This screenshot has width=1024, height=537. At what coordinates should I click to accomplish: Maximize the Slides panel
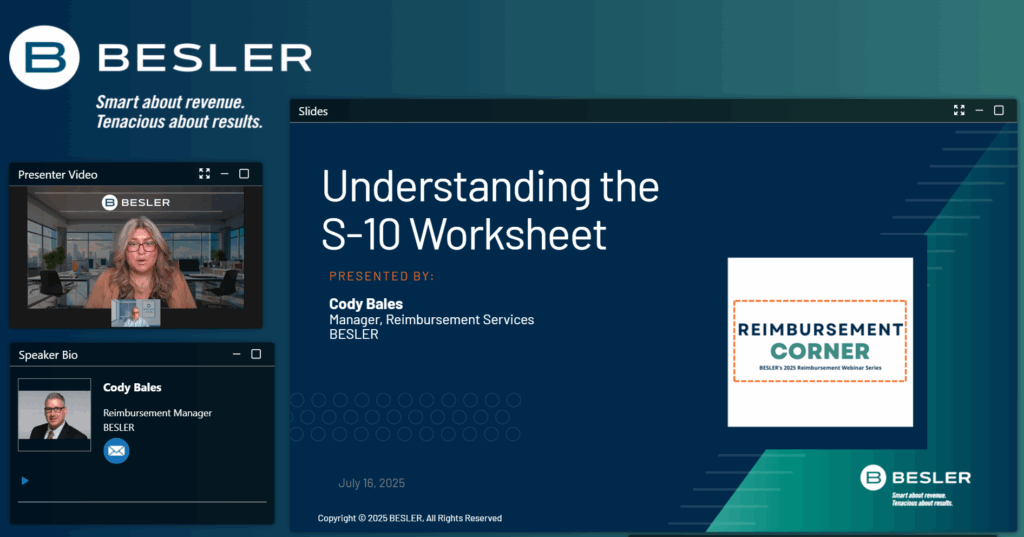(999, 110)
